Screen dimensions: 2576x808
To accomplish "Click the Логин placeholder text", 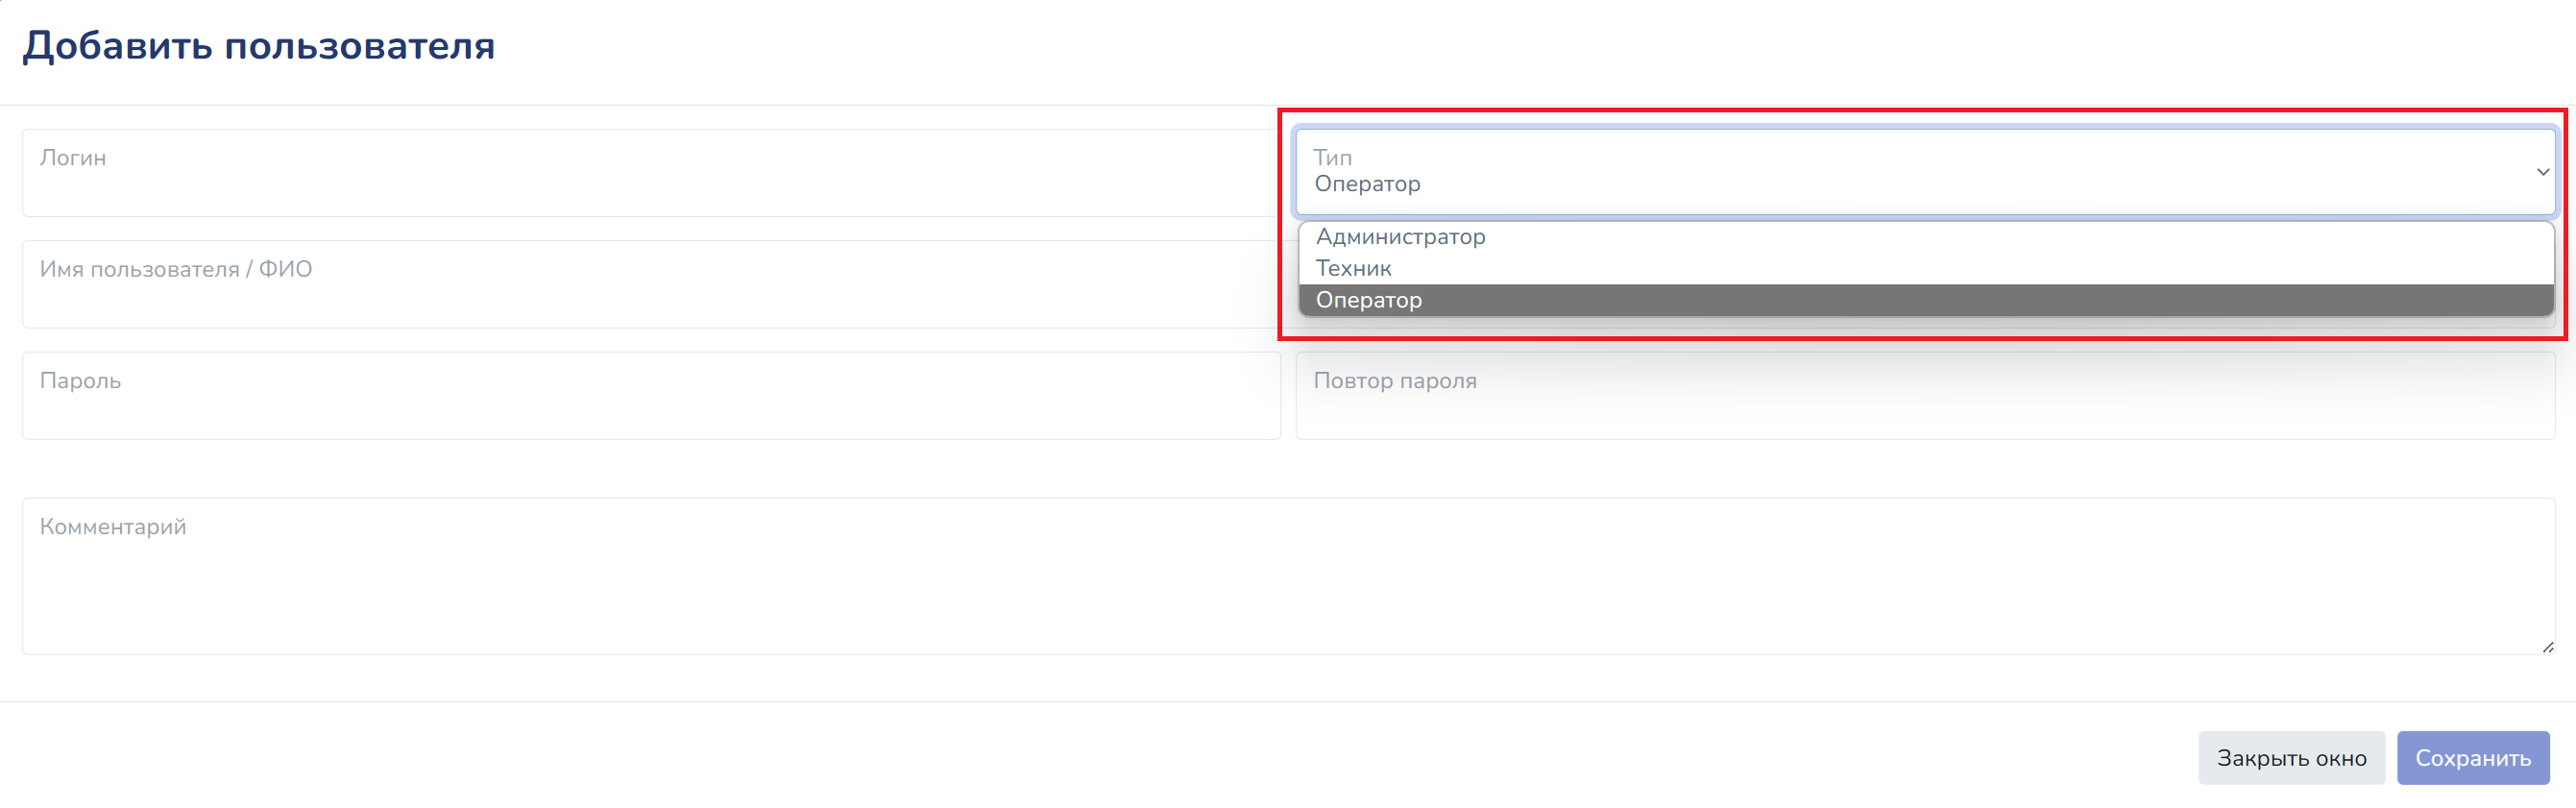I will (x=73, y=158).
